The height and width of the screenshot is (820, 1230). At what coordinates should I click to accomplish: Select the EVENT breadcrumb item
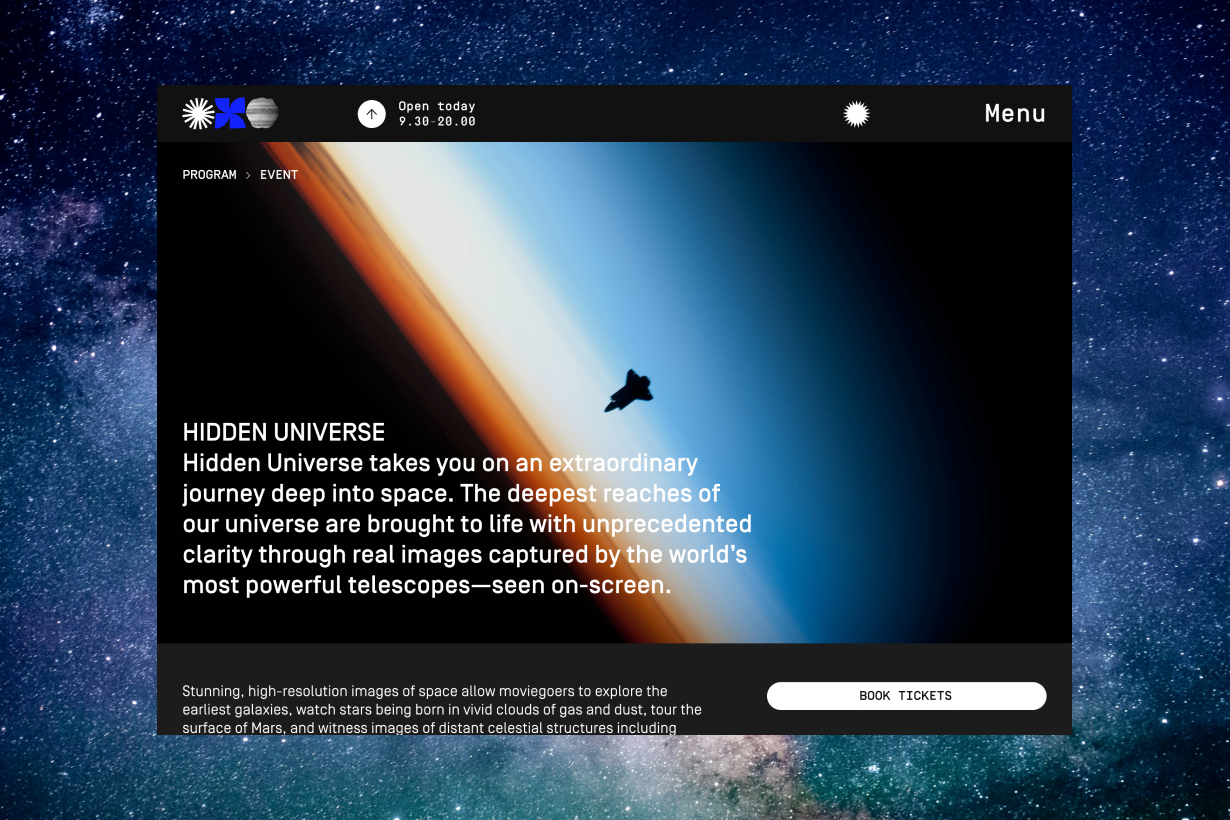279,175
